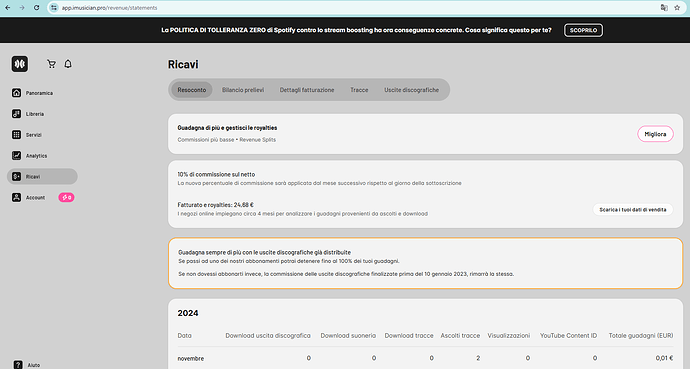The width and height of the screenshot is (690, 369).
Task: Click Totale guadagni (EUR) column header
Action: point(641,335)
